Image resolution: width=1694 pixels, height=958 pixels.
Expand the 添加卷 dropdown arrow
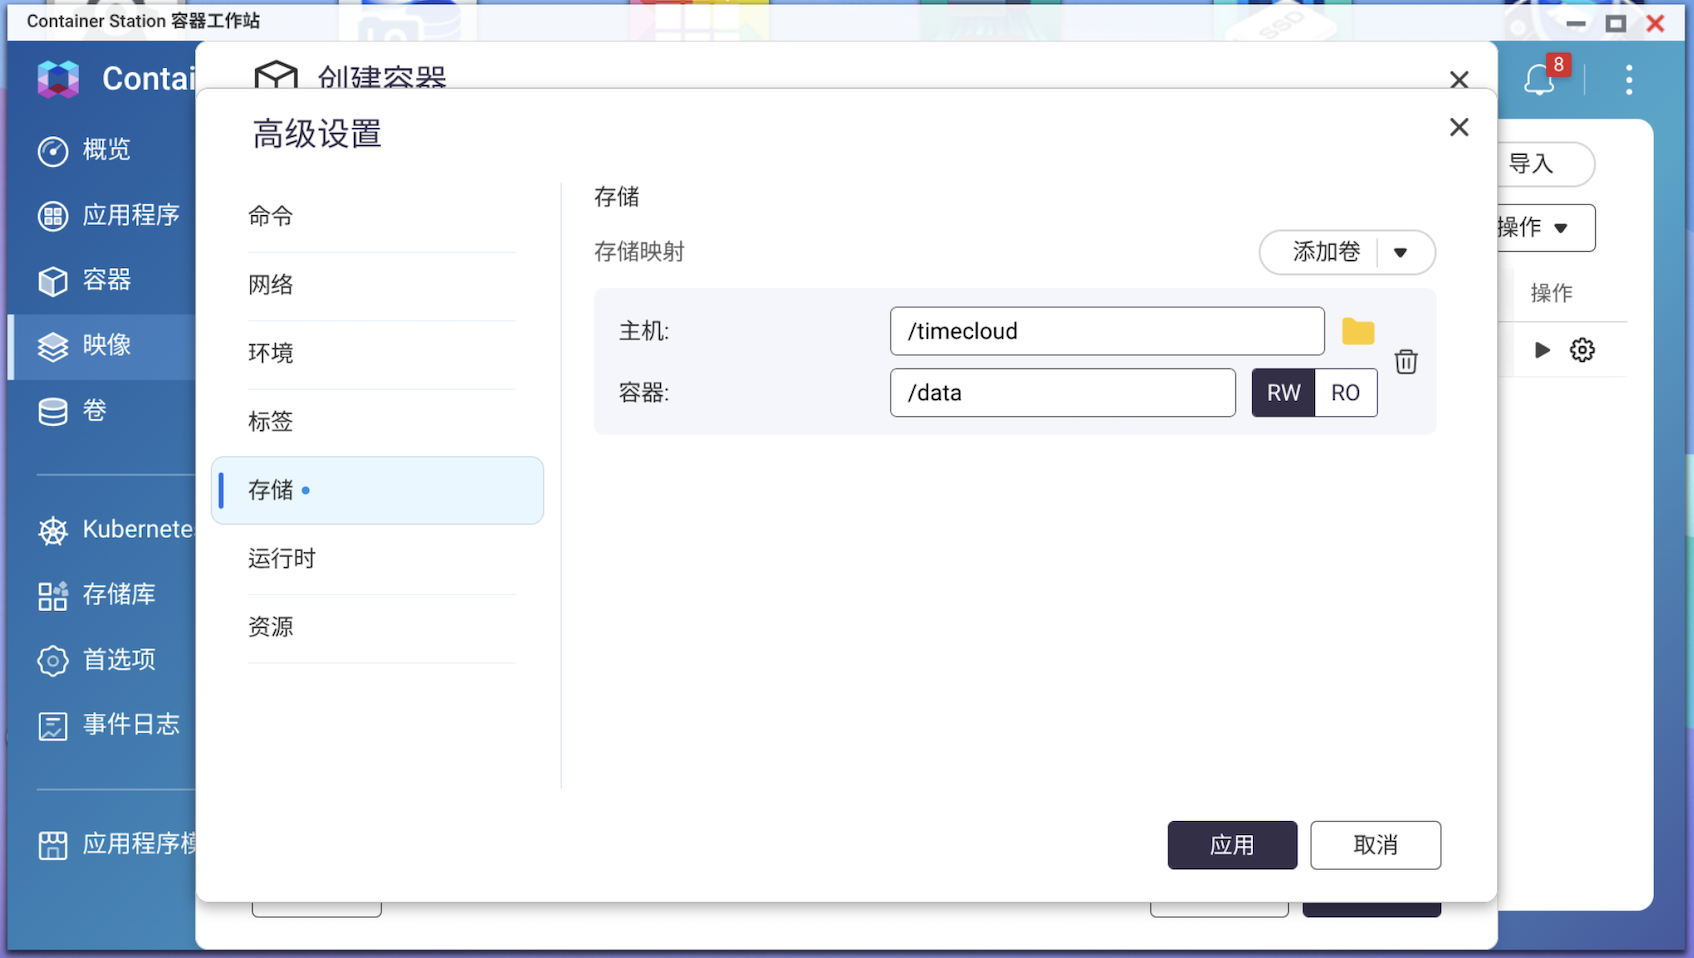tap(1402, 252)
